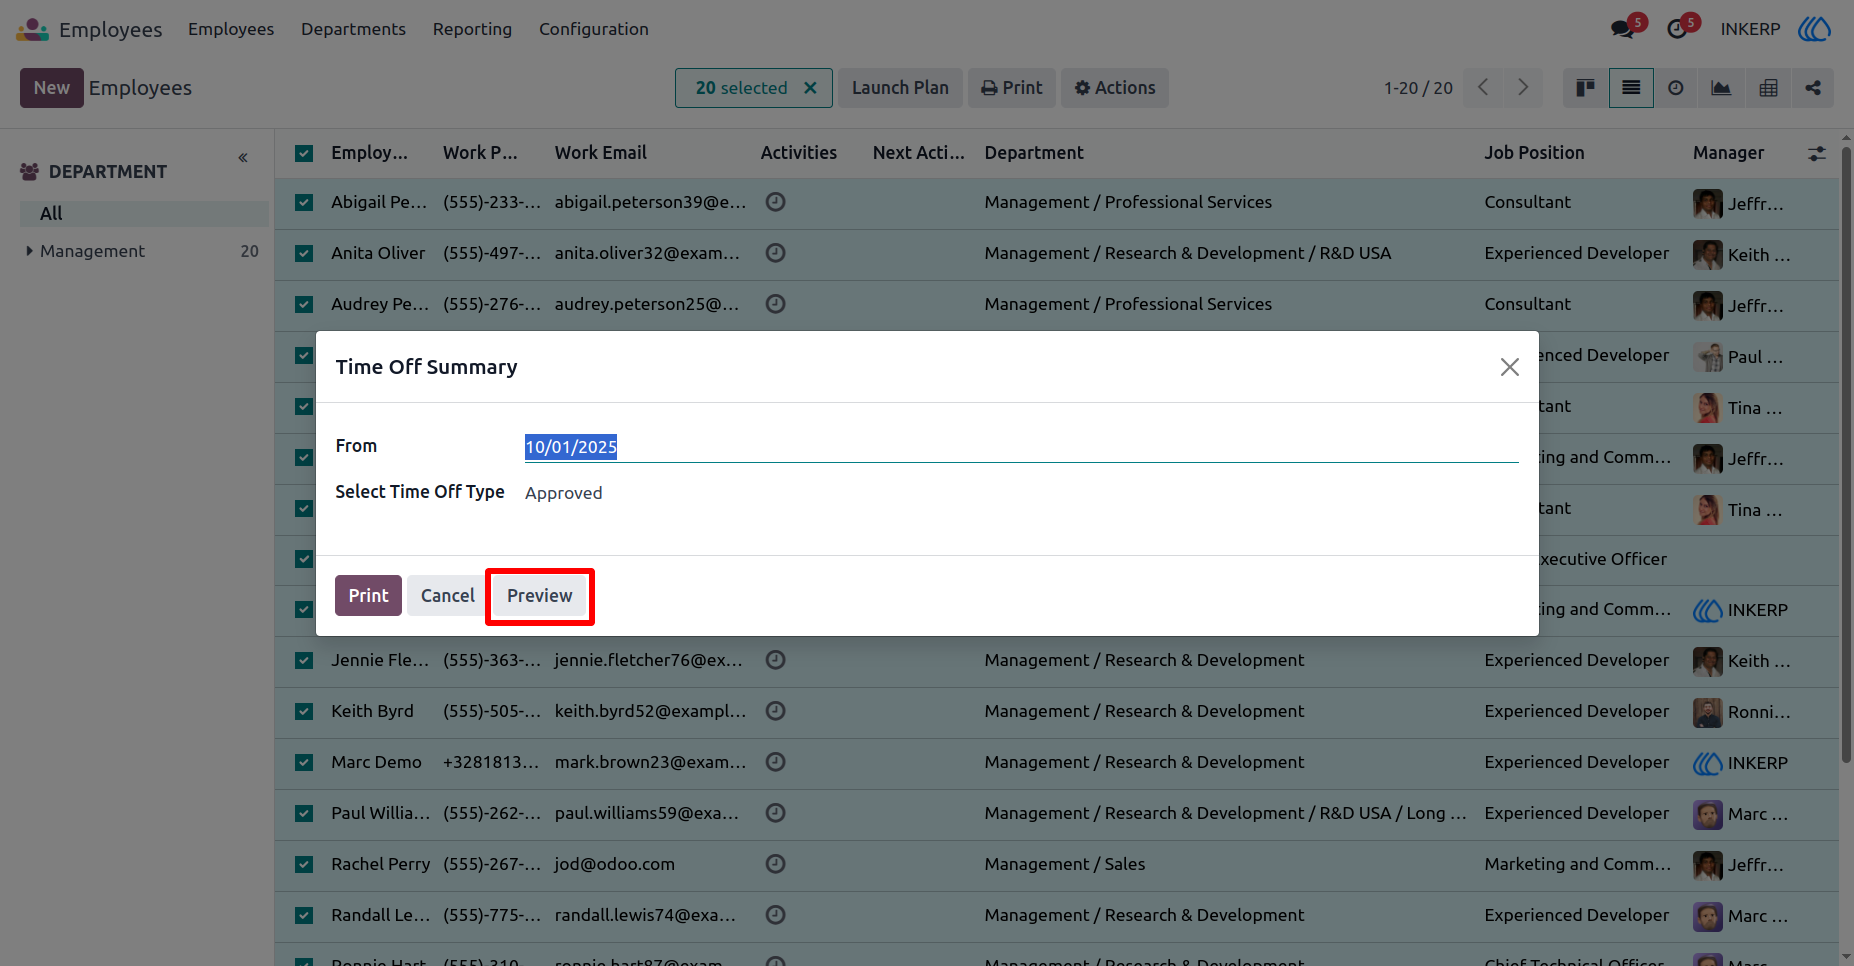Open the activities clock icon in top bar

point(1677,29)
